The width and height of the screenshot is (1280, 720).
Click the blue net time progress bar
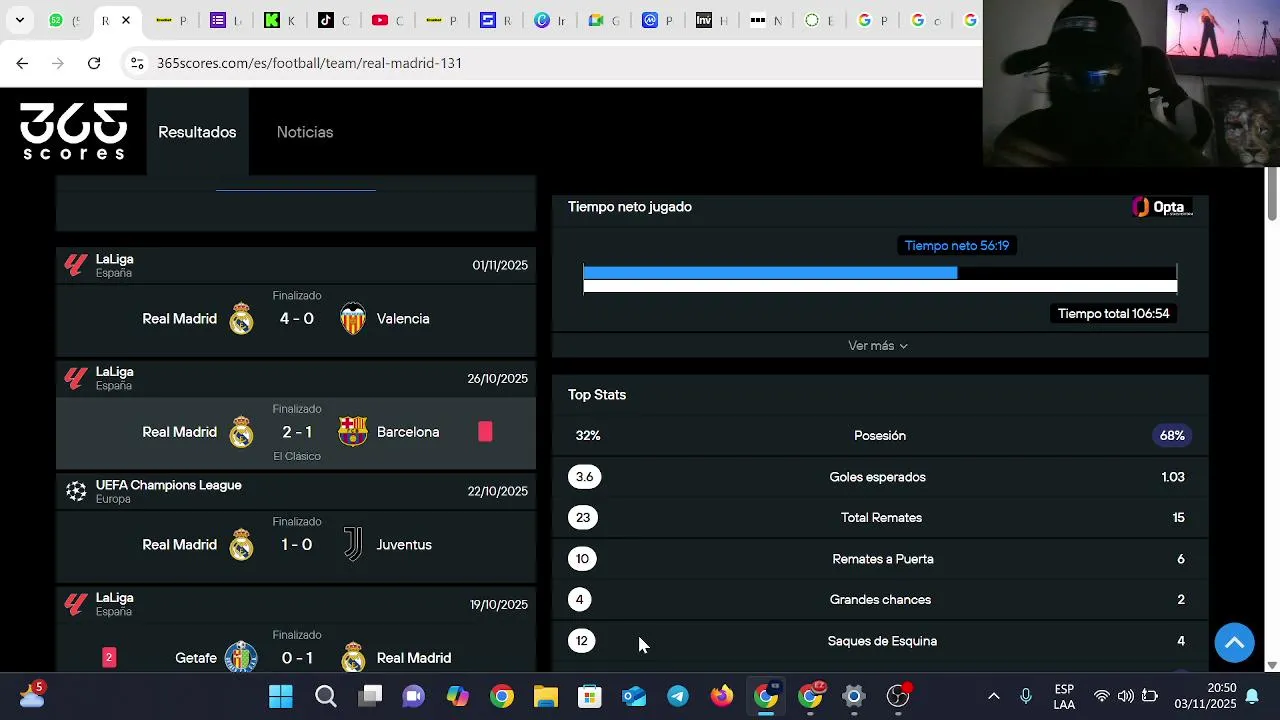tap(770, 272)
